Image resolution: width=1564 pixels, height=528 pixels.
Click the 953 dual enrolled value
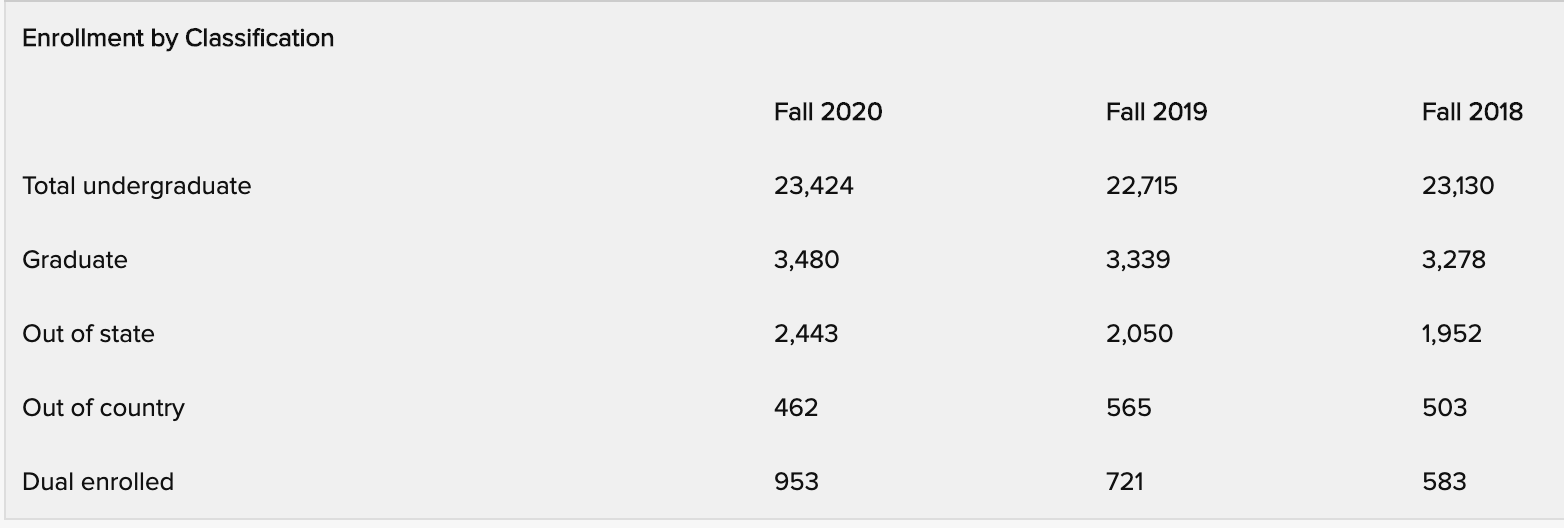coord(795,481)
